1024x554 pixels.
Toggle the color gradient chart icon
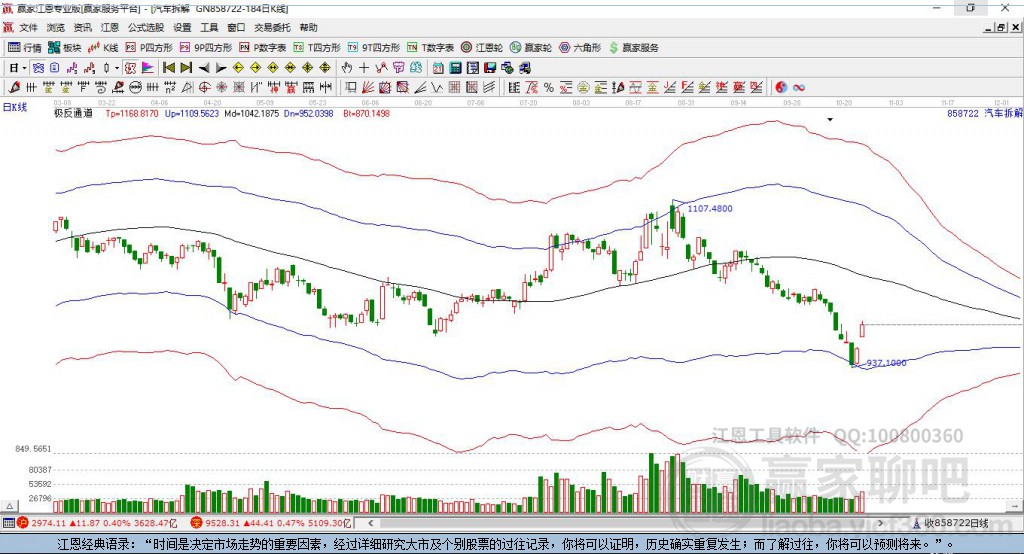148,67
